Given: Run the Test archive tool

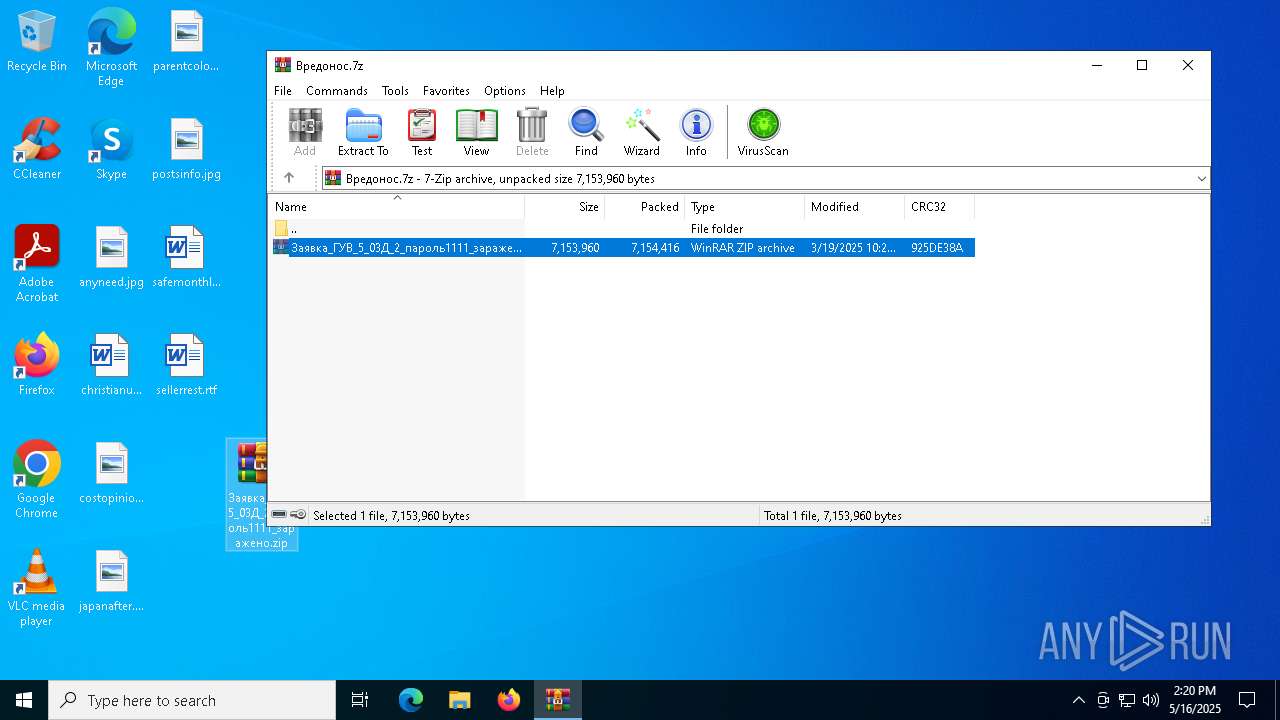Looking at the screenshot, I should coord(422,133).
